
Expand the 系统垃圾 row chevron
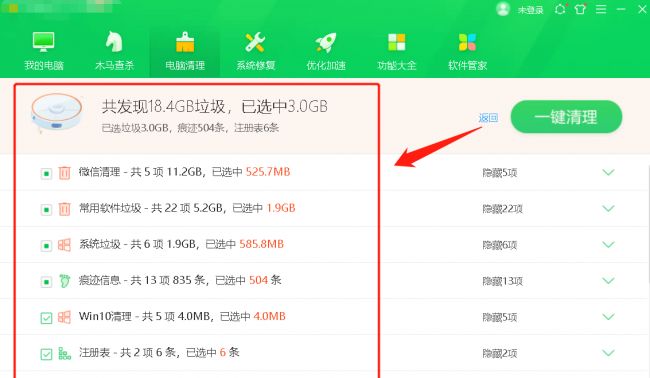(608, 244)
